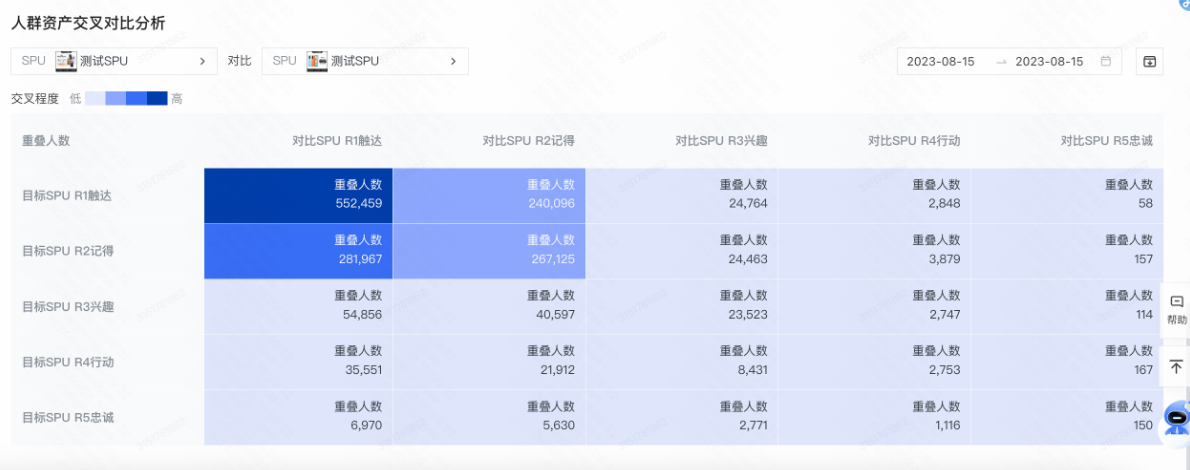The width and height of the screenshot is (1190, 470).
Task: Expand the target SPU selector chevron
Action: pos(202,61)
